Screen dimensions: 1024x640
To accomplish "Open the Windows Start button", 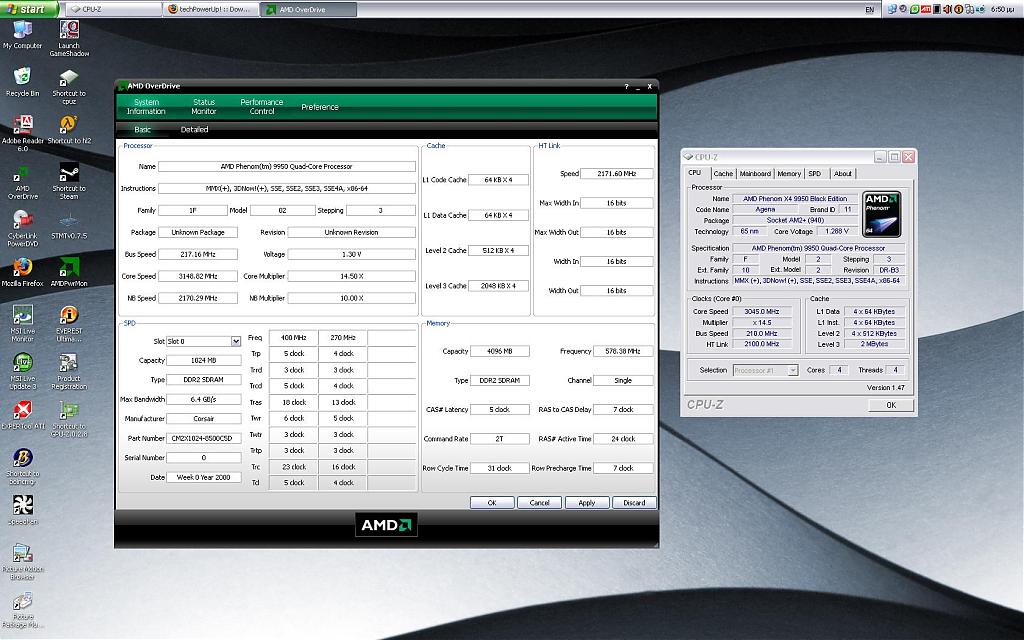I will click(x=29, y=9).
